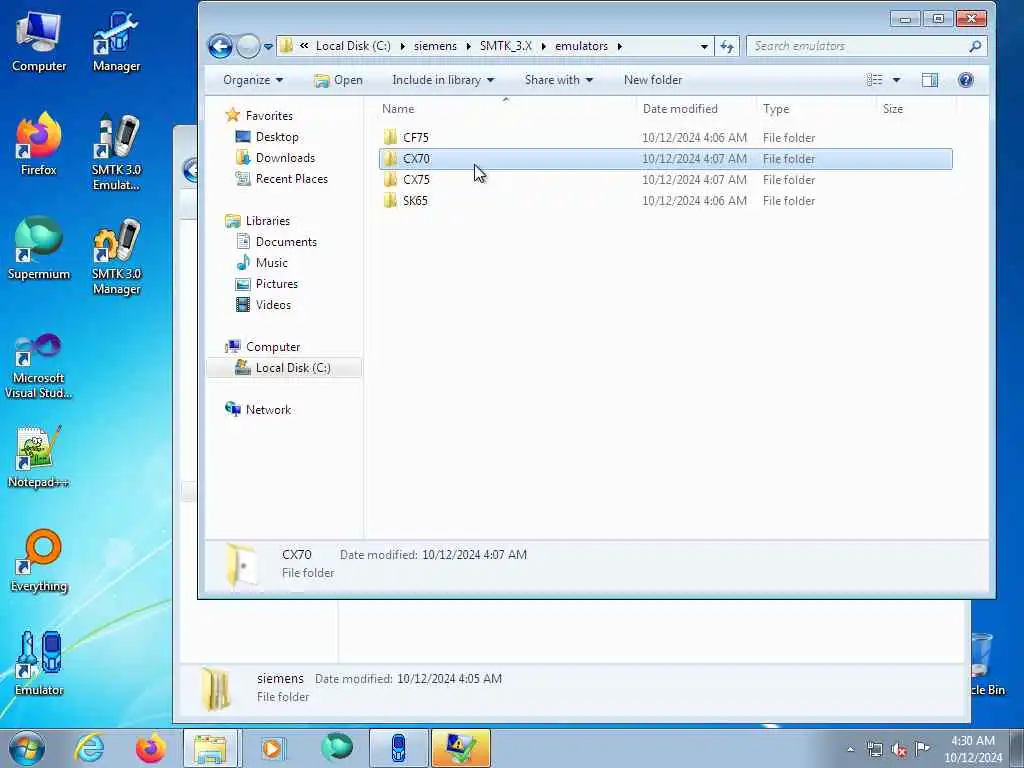The height and width of the screenshot is (768, 1024).
Task: Select Local Disk (C:) in navigation pane
Action: pyautogui.click(x=283, y=368)
